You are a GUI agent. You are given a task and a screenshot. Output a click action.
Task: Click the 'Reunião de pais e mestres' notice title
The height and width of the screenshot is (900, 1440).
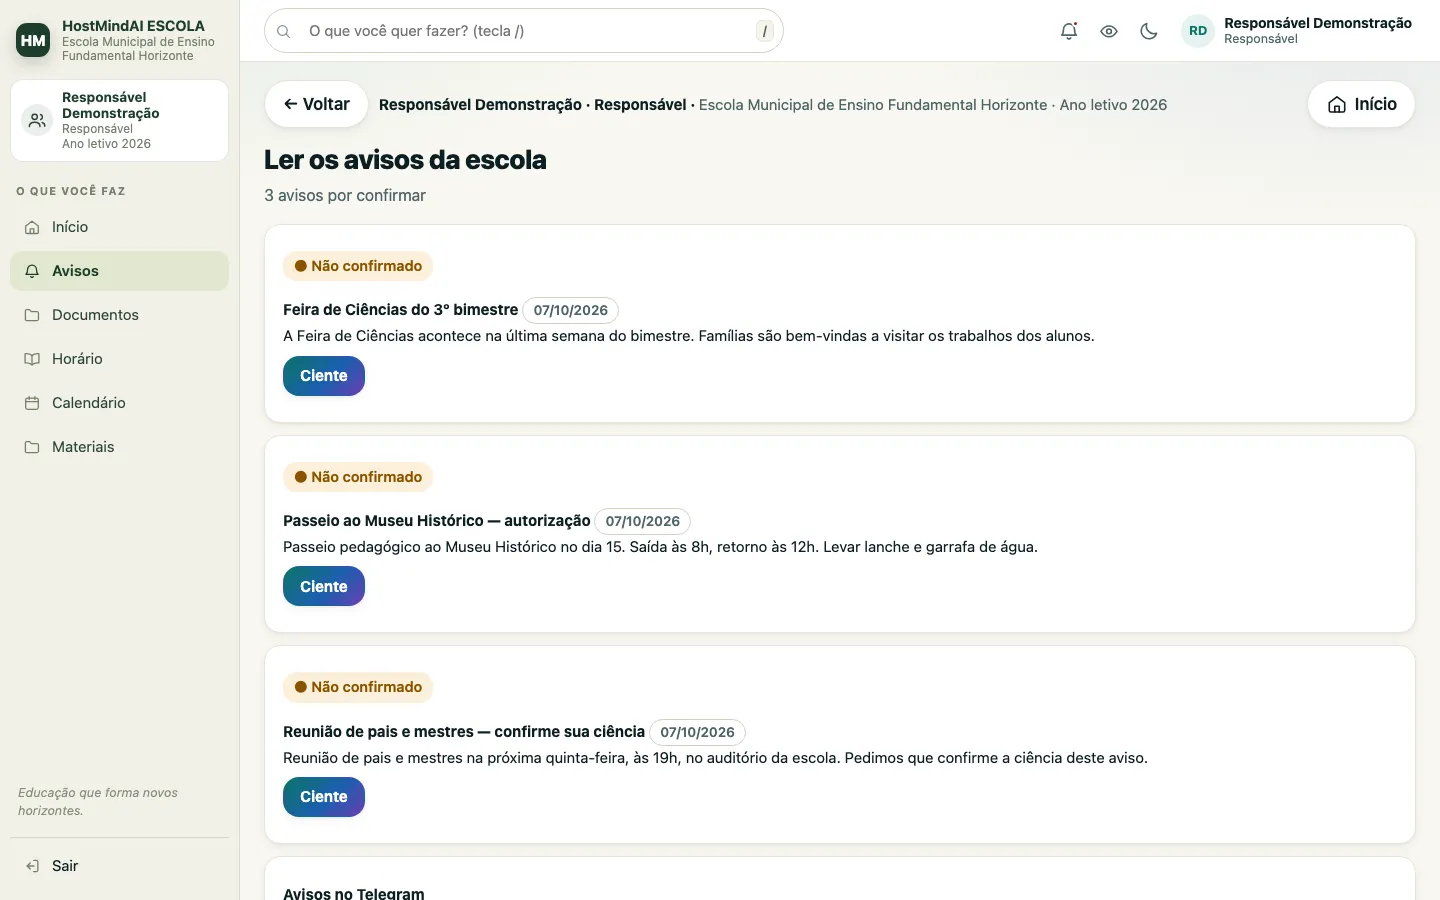click(x=464, y=732)
